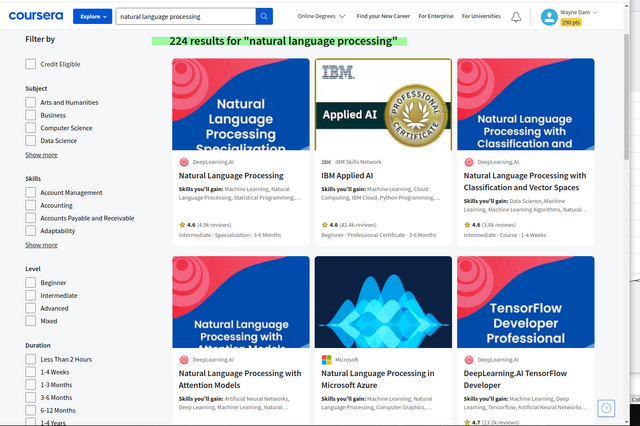This screenshot has width=640, height=426.
Task: Check the Credit Eligible filter
Action: (x=31, y=64)
